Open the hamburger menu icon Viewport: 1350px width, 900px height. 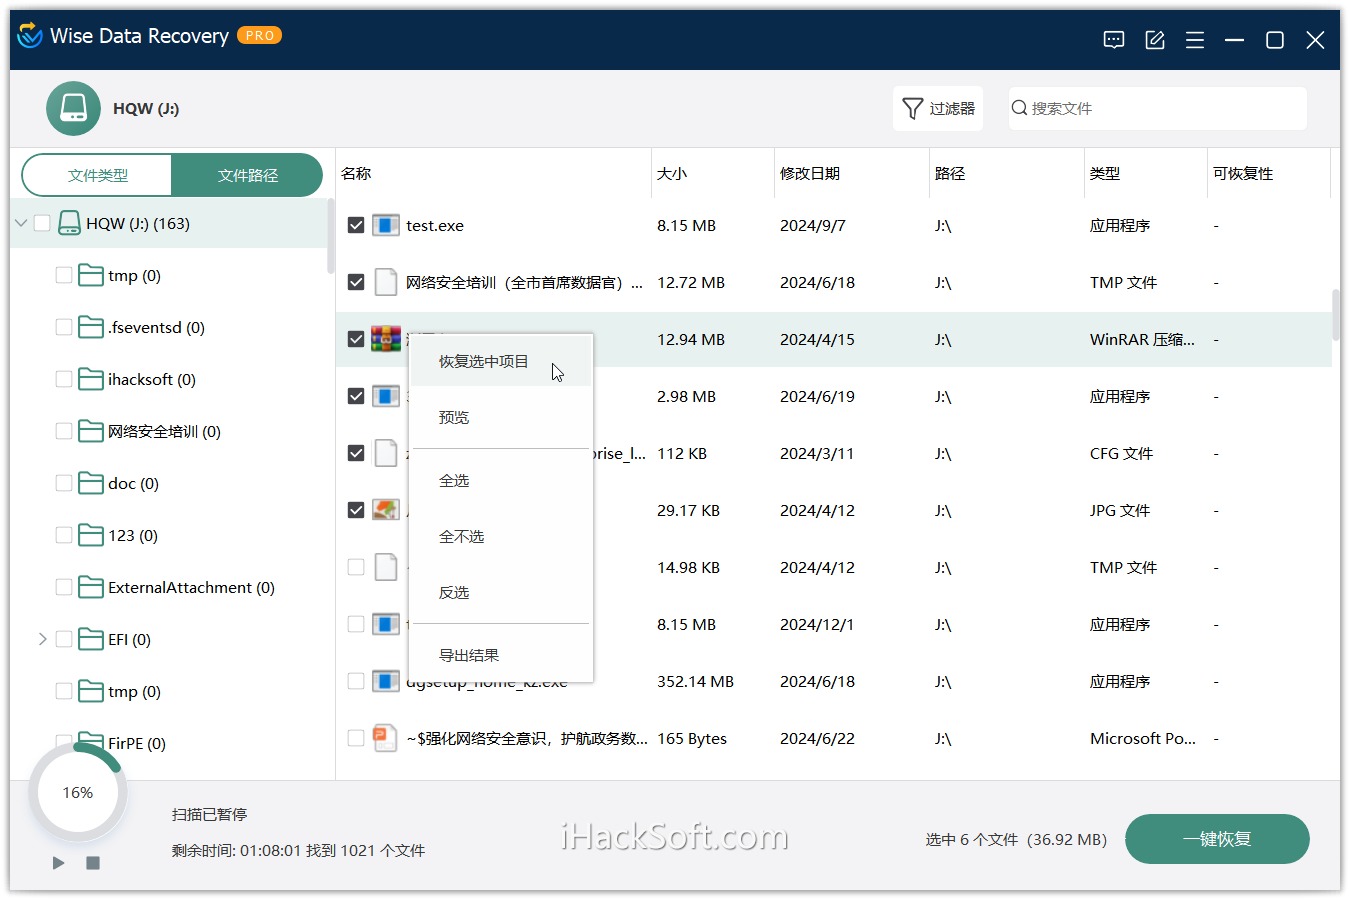(x=1195, y=40)
